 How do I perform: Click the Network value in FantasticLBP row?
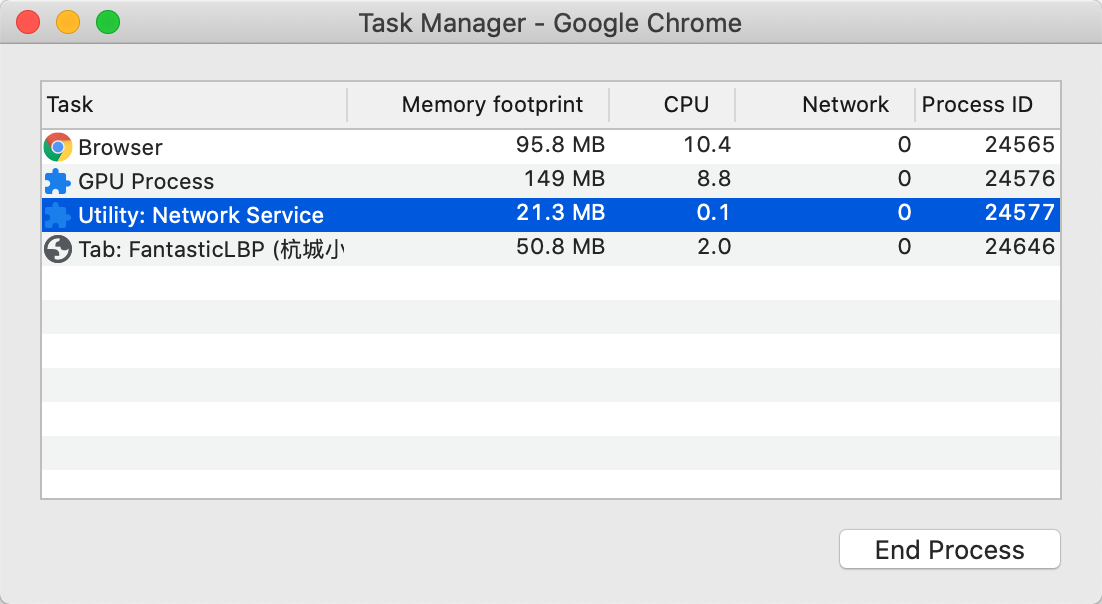(905, 247)
